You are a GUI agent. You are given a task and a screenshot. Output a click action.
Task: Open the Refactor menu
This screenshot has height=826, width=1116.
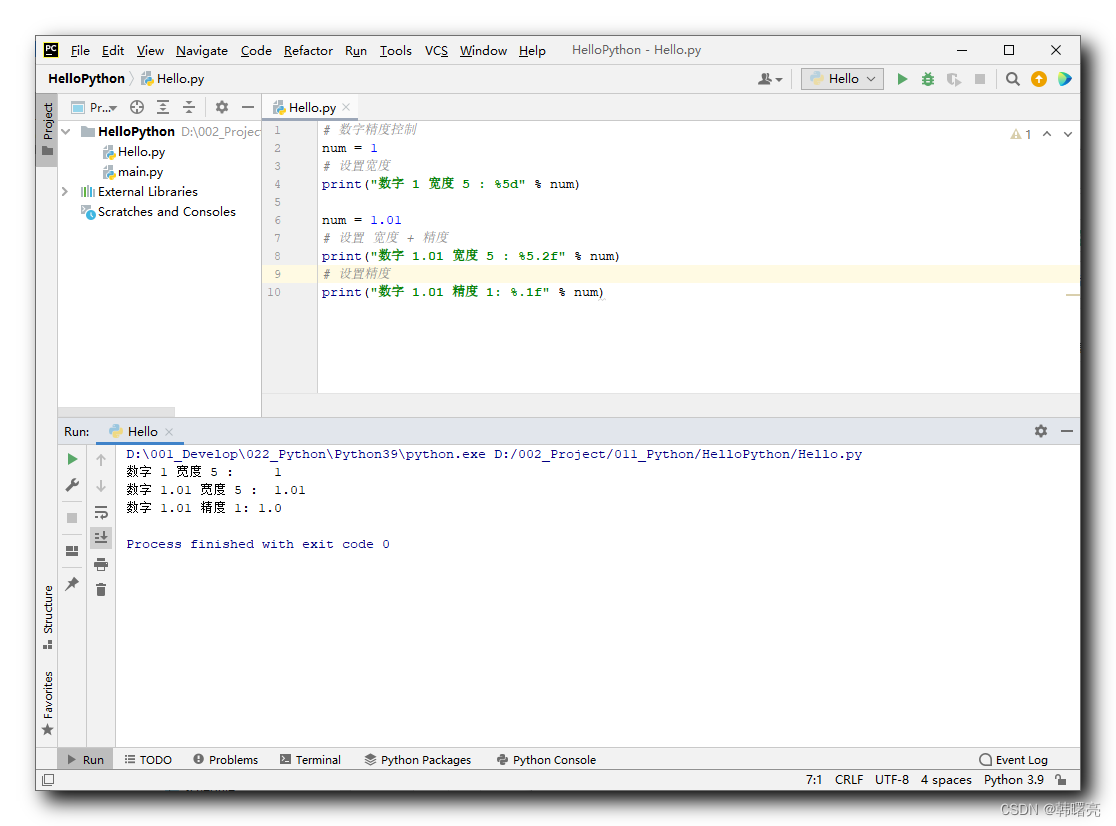308,50
